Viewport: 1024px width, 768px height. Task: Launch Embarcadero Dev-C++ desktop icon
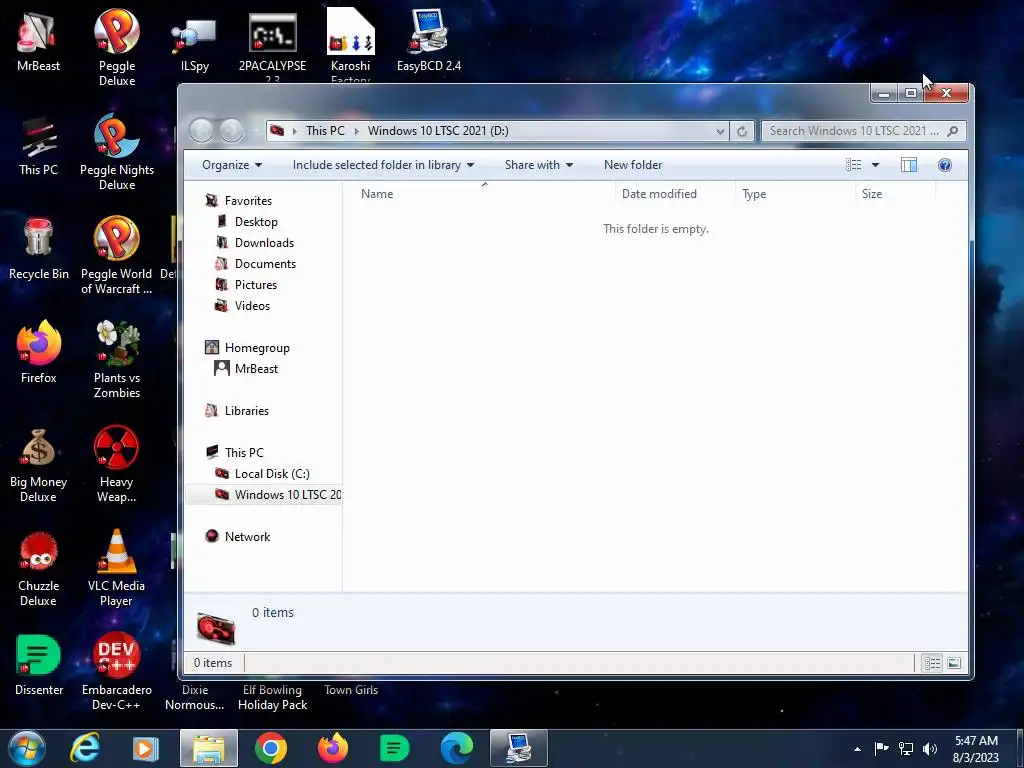[x=117, y=671]
